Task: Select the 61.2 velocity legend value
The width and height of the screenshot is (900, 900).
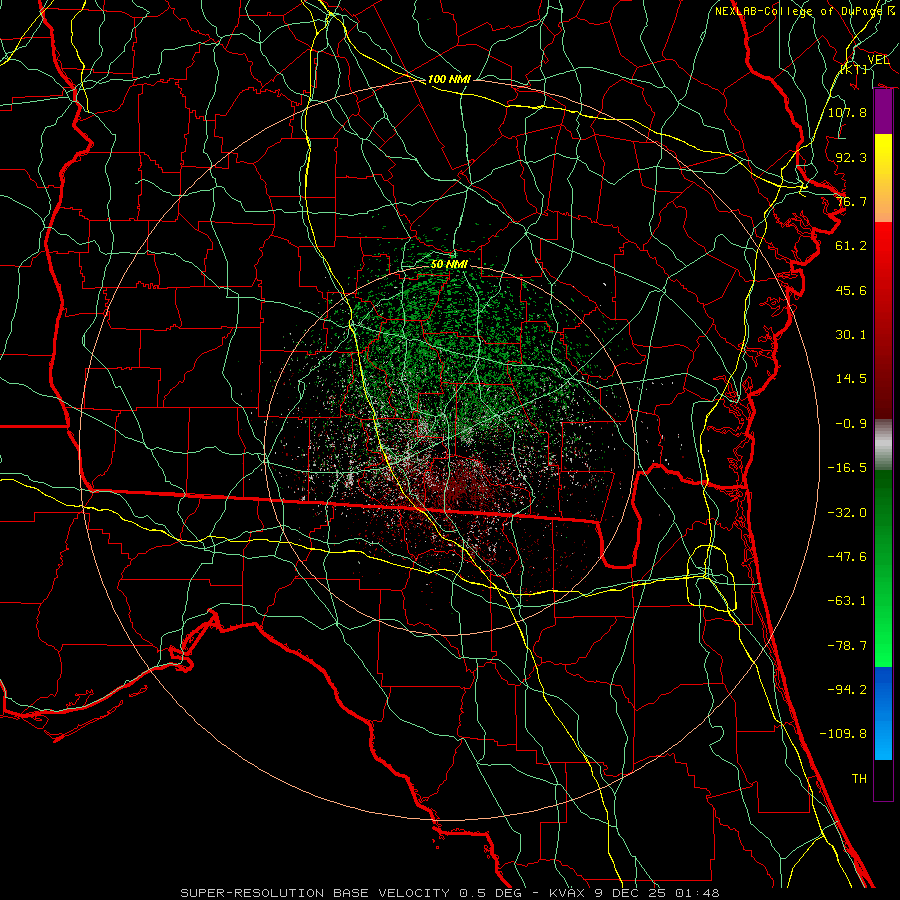Action: tap(851, 246)
